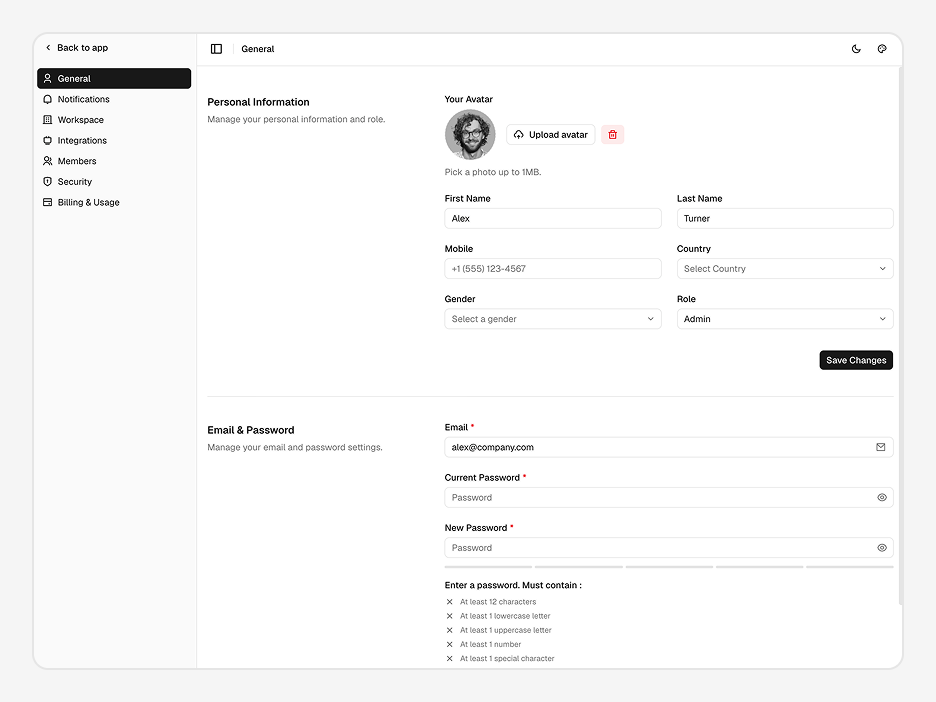Click the Current Password input field
Image resolution: width=936 pixels, height=702 pixels.
(669, 497)
